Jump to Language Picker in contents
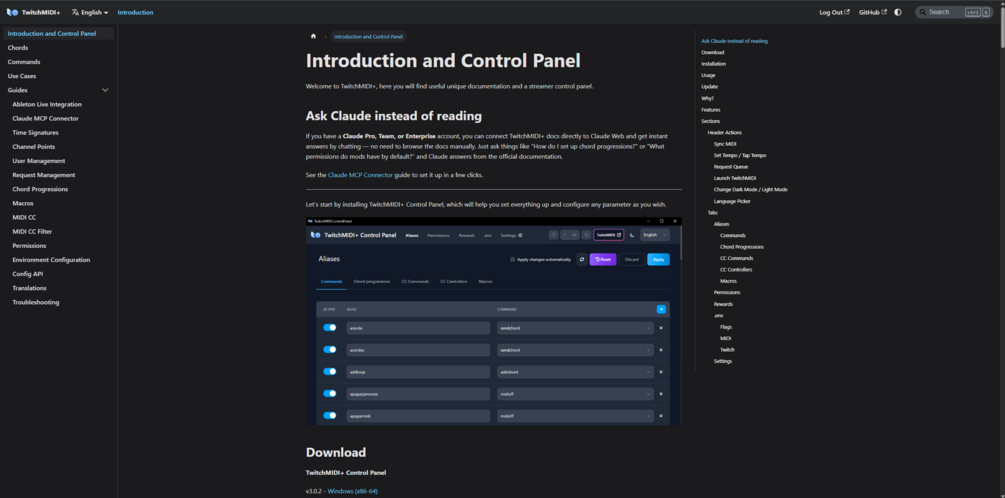1005x498 pixels. (x=732, y=201)
